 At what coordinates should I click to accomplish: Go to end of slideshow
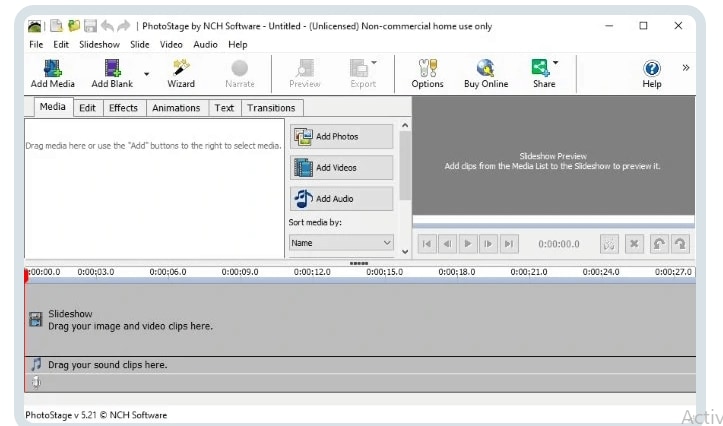509,244
